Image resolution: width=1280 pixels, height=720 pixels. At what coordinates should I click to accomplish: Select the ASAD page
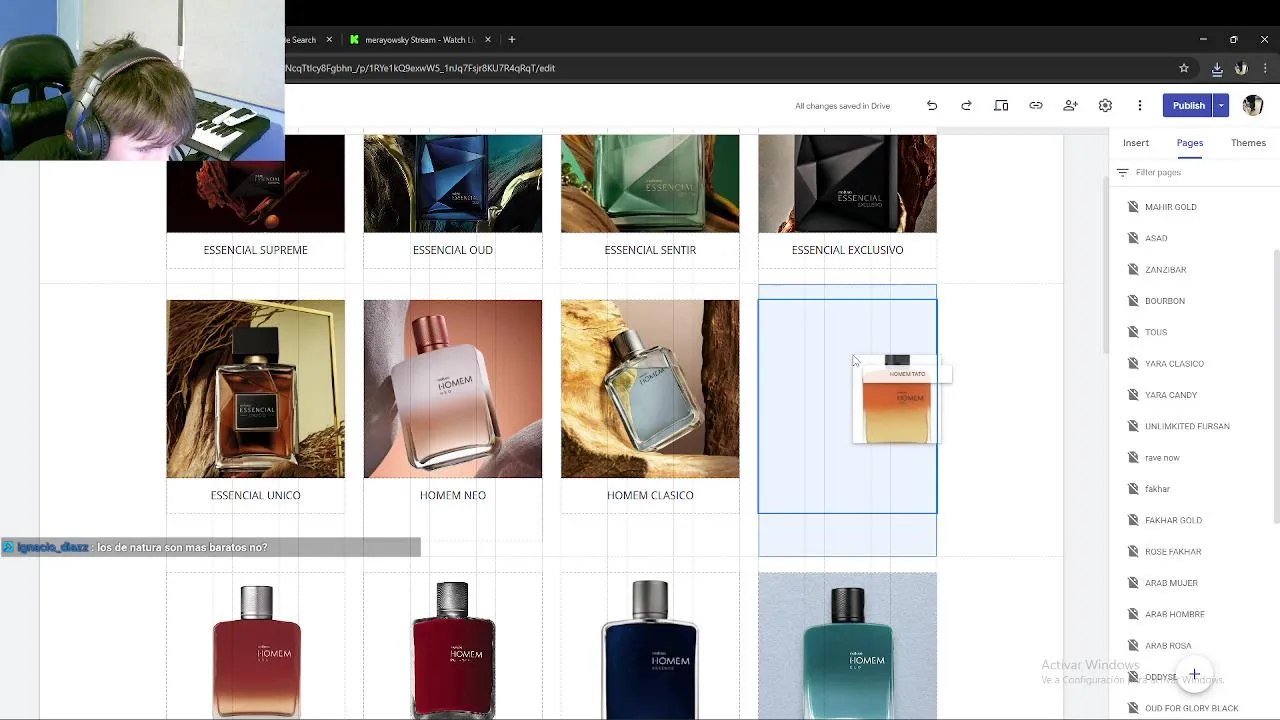(x=1156, y=238)
